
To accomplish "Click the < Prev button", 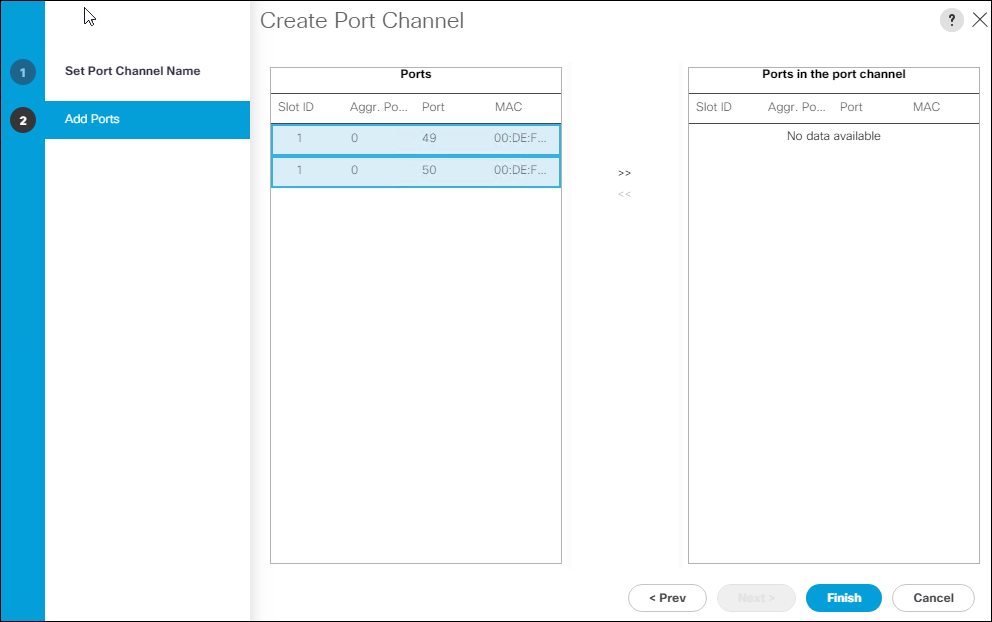I will pyautogui.click(x=667, y=598).
